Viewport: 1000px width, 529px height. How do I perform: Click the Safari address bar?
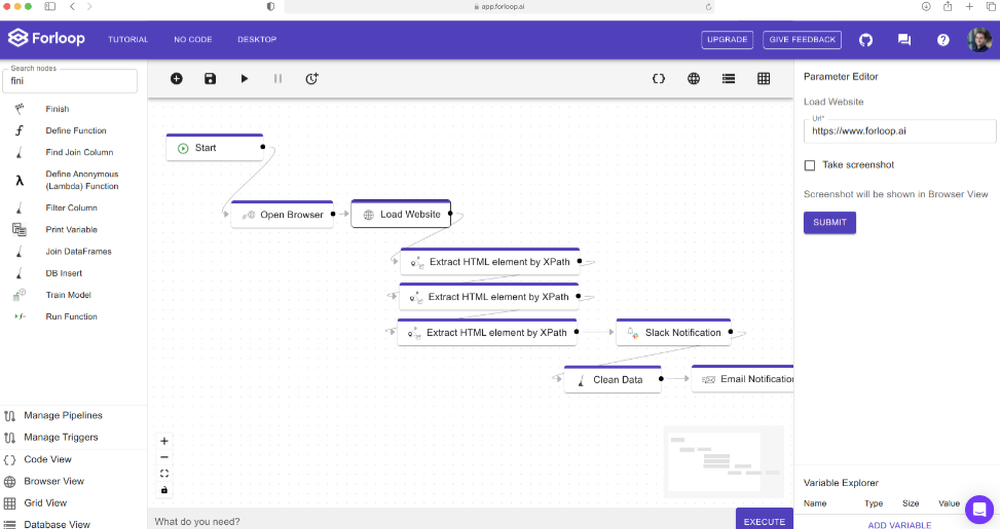coord(499,6)
